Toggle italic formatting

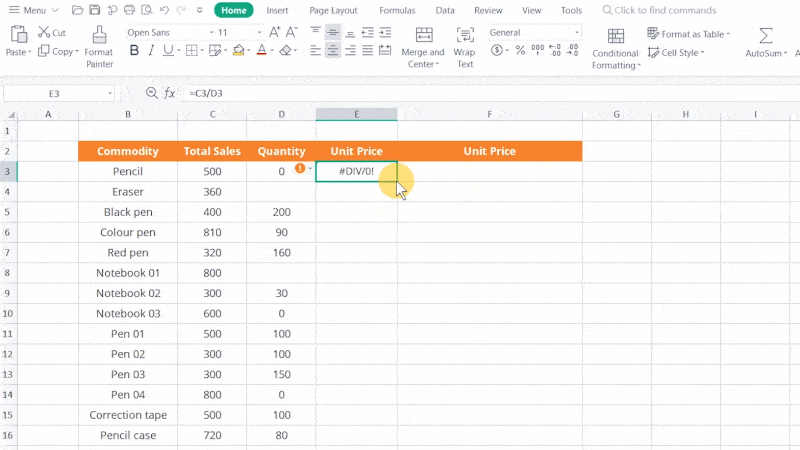click(151, 51)
